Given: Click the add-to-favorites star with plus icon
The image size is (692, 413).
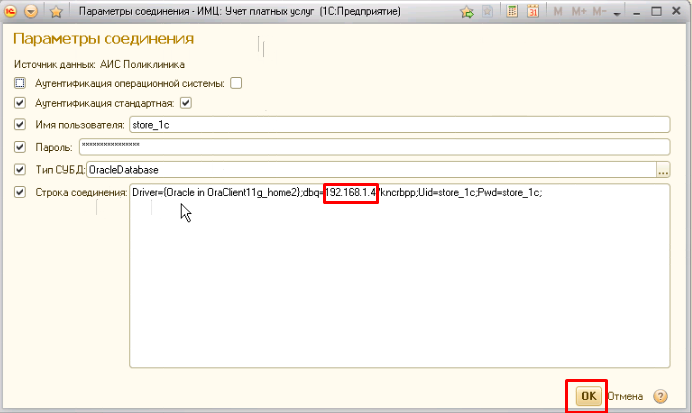Looking at the screenshot, I should pyautogui.click(x=467, y=12).
